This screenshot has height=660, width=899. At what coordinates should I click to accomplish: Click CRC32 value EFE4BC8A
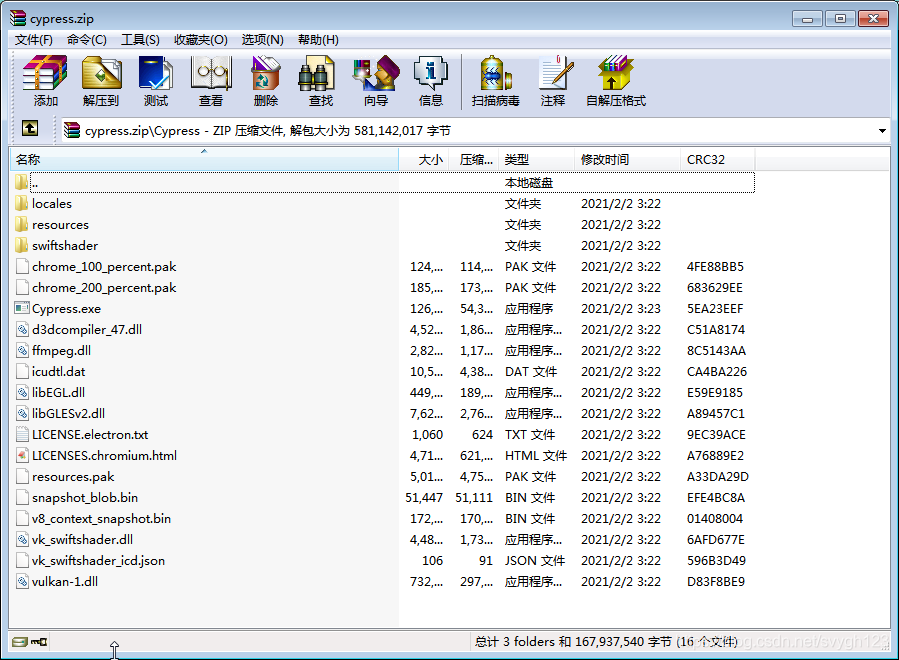click(716, 498)
